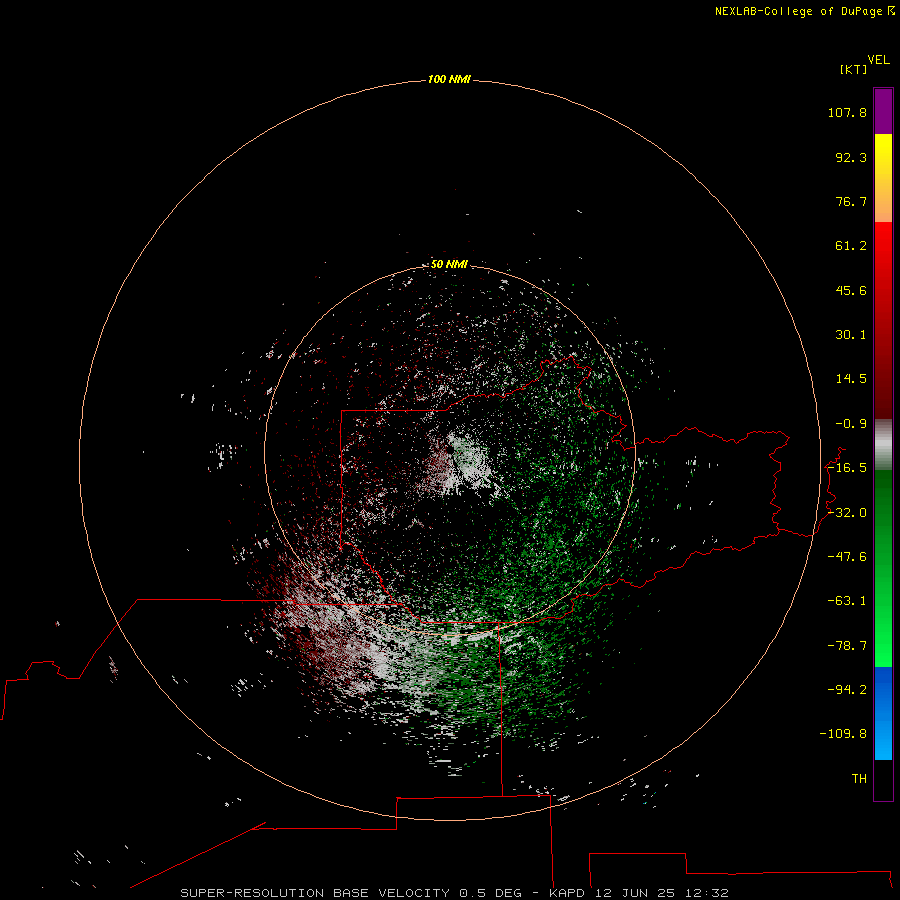This screenshot has width=900, height=900.
Task: Click the -47.6 legend value
Action: [847, 557]
